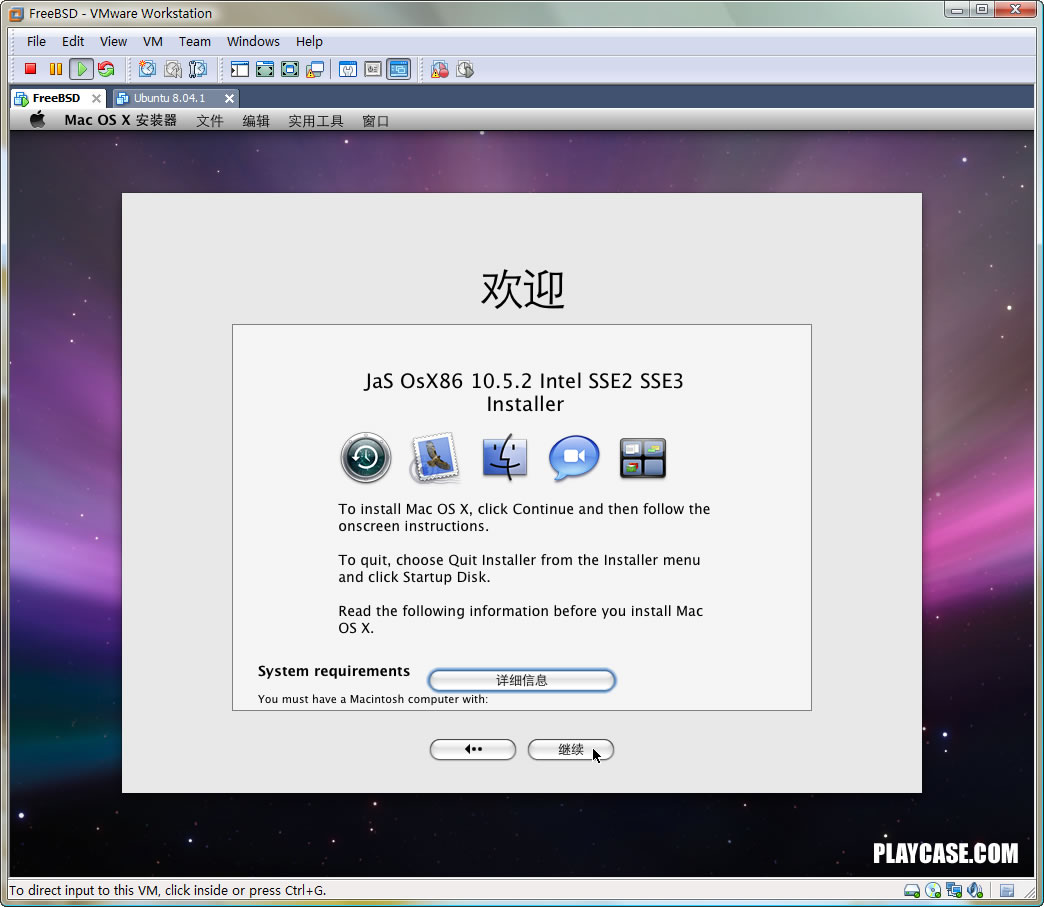Close the Ubuntu 8.04.1 tab

[x=229, y=99]
